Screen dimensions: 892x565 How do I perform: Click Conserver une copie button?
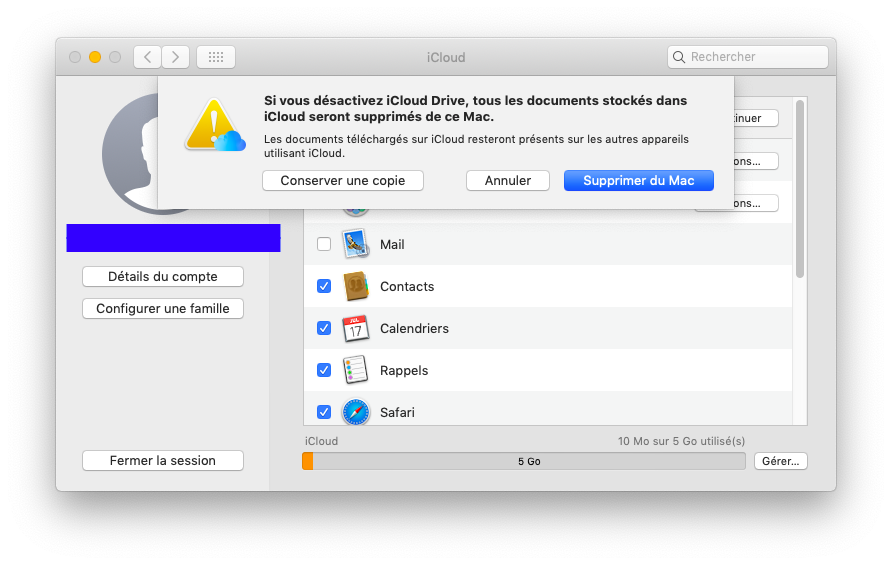(342, 180)
